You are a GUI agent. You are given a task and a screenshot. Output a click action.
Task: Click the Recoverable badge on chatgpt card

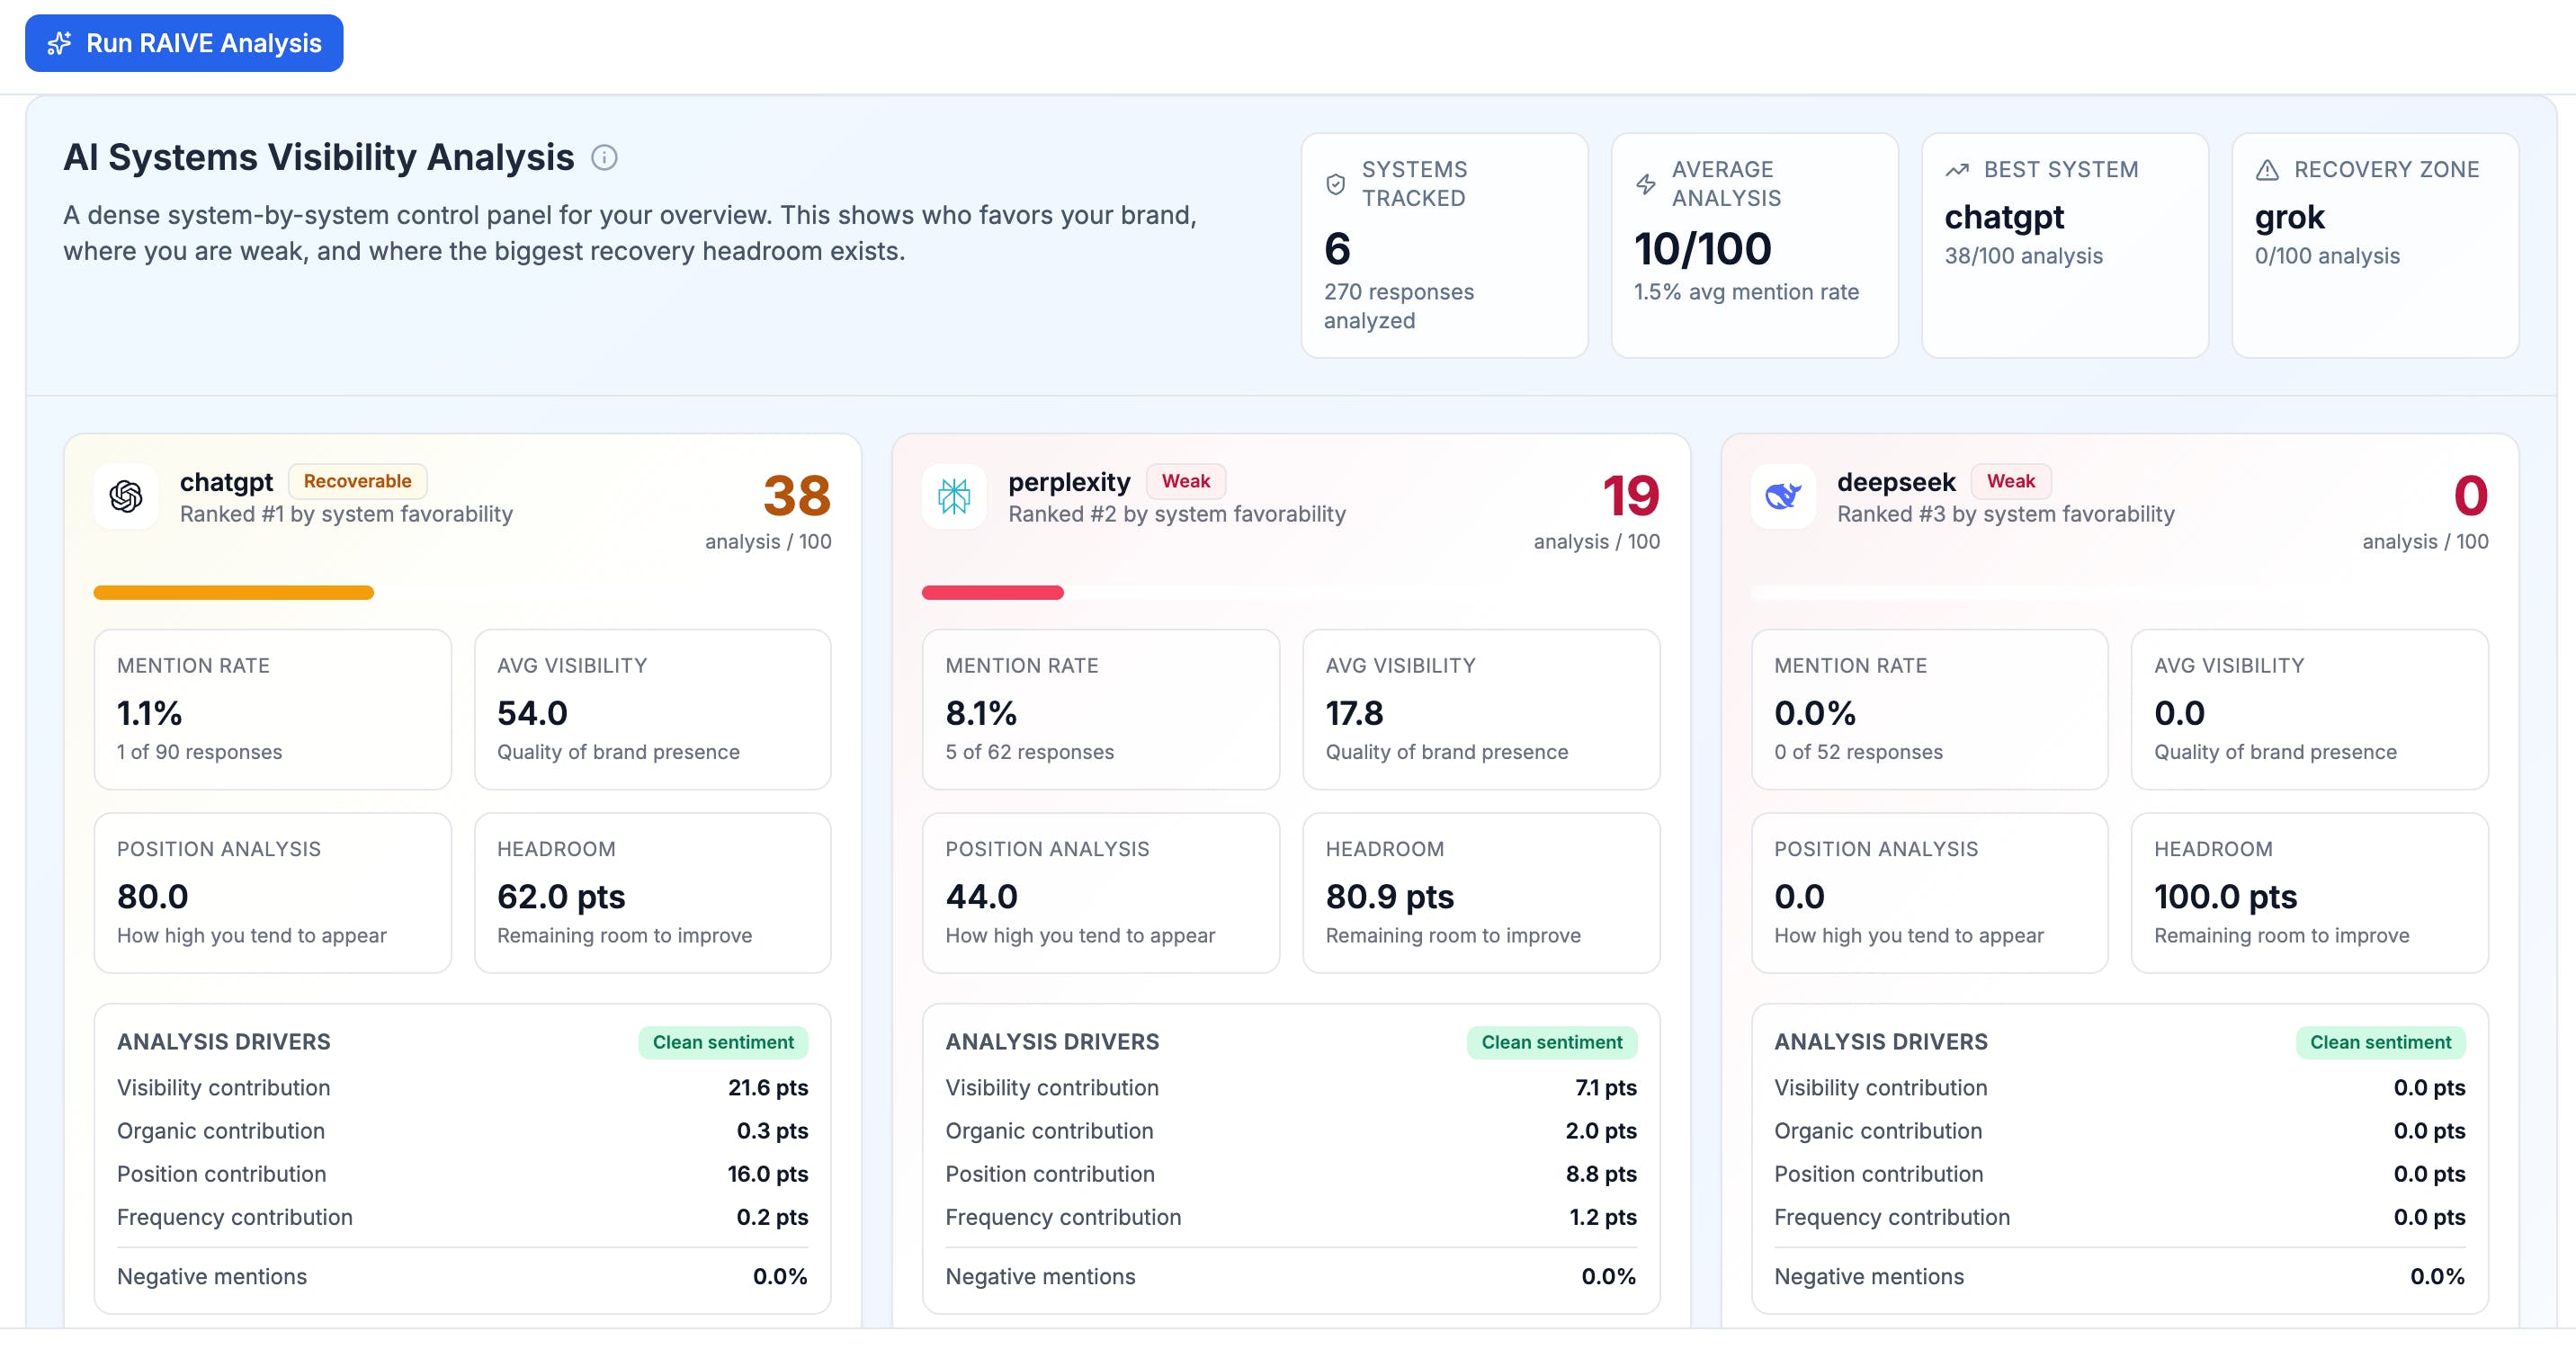(357, 481)
